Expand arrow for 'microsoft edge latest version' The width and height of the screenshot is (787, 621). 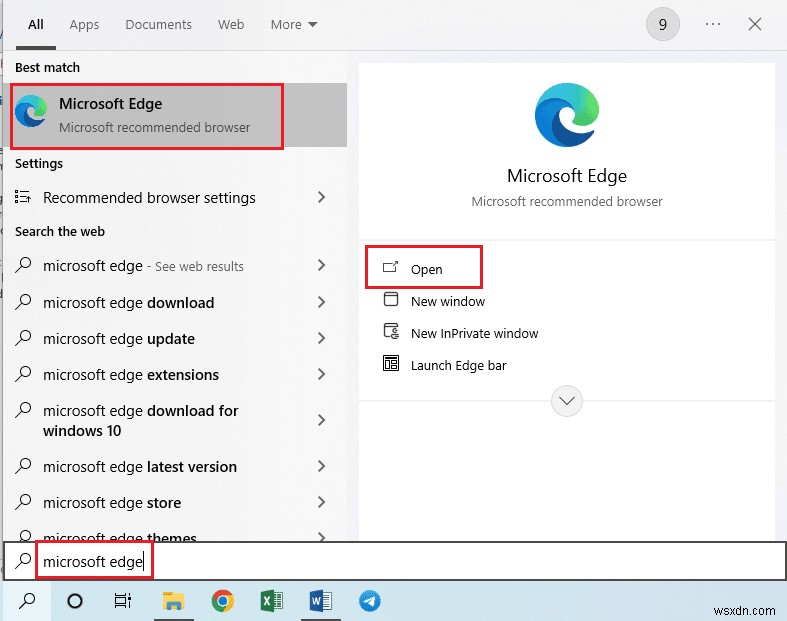(321, 466)
